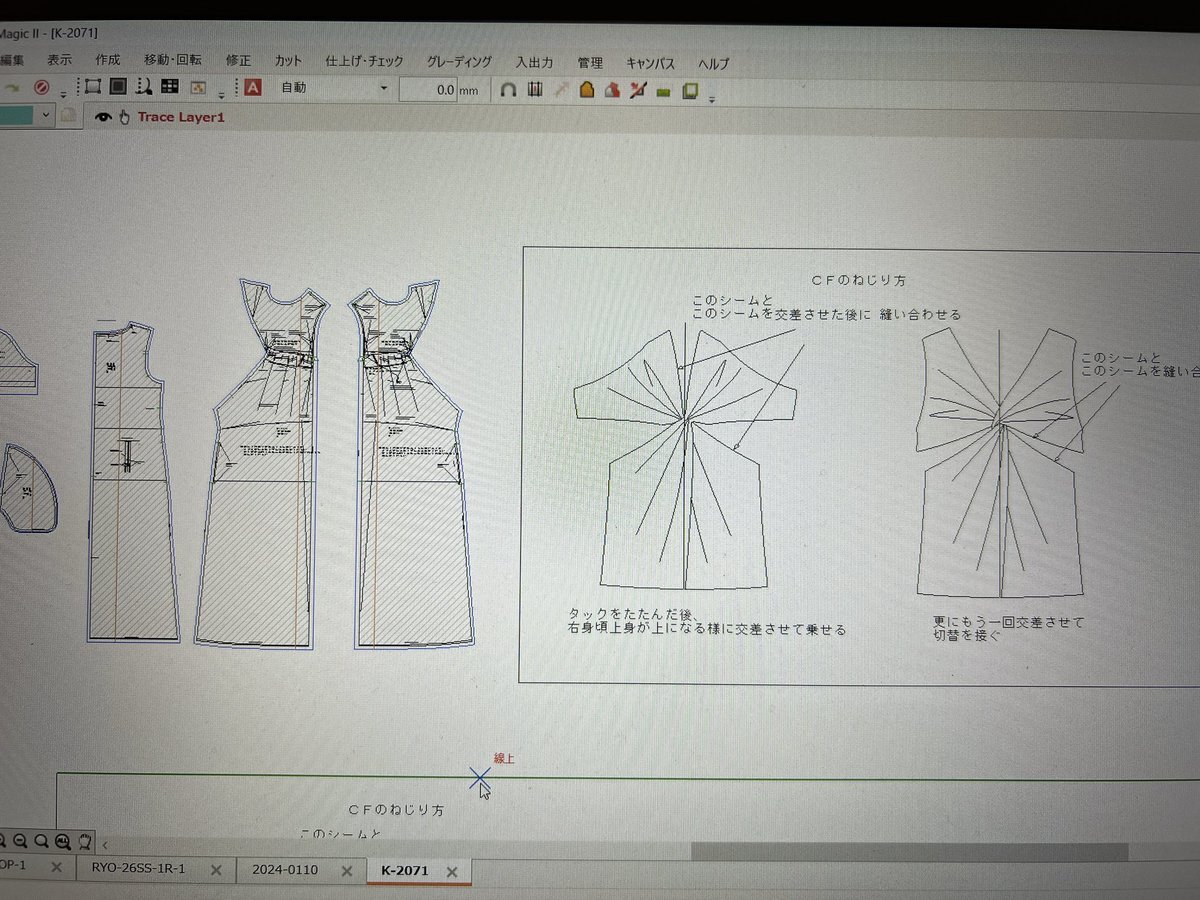1200x900 pixels.
Task: Open the カット menu
Action: (x=288, y=61)
